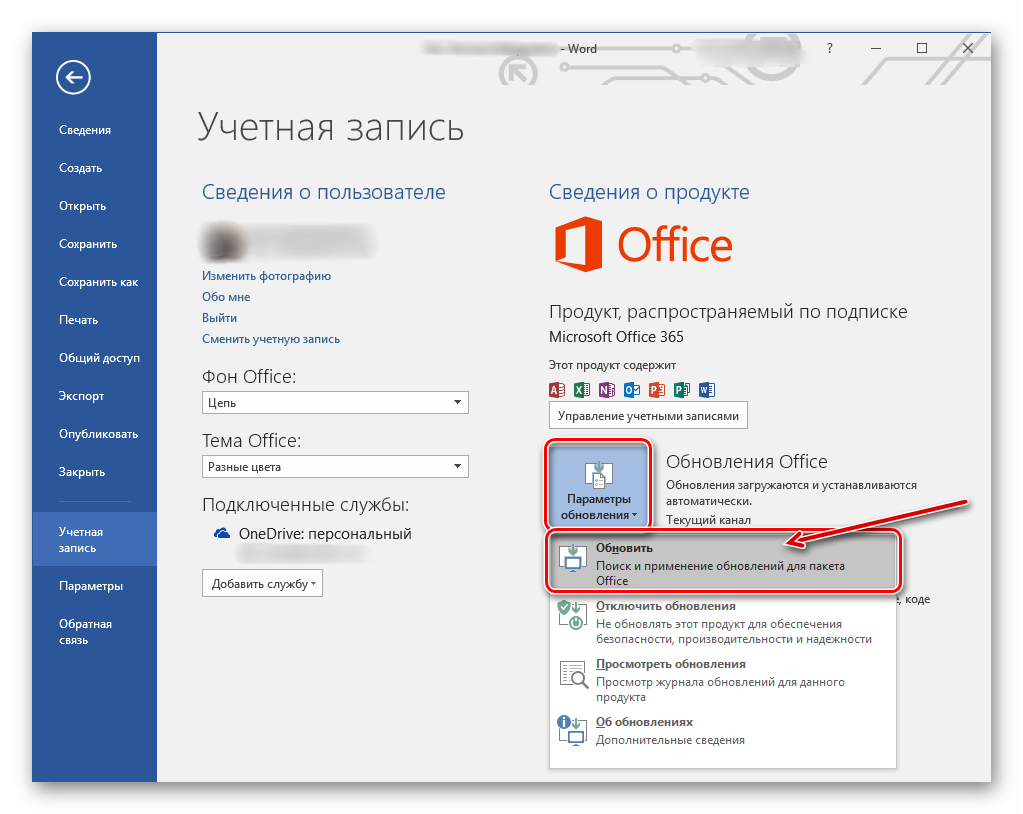Open the Добавить службу dropdown button

(x=262, y=583)
